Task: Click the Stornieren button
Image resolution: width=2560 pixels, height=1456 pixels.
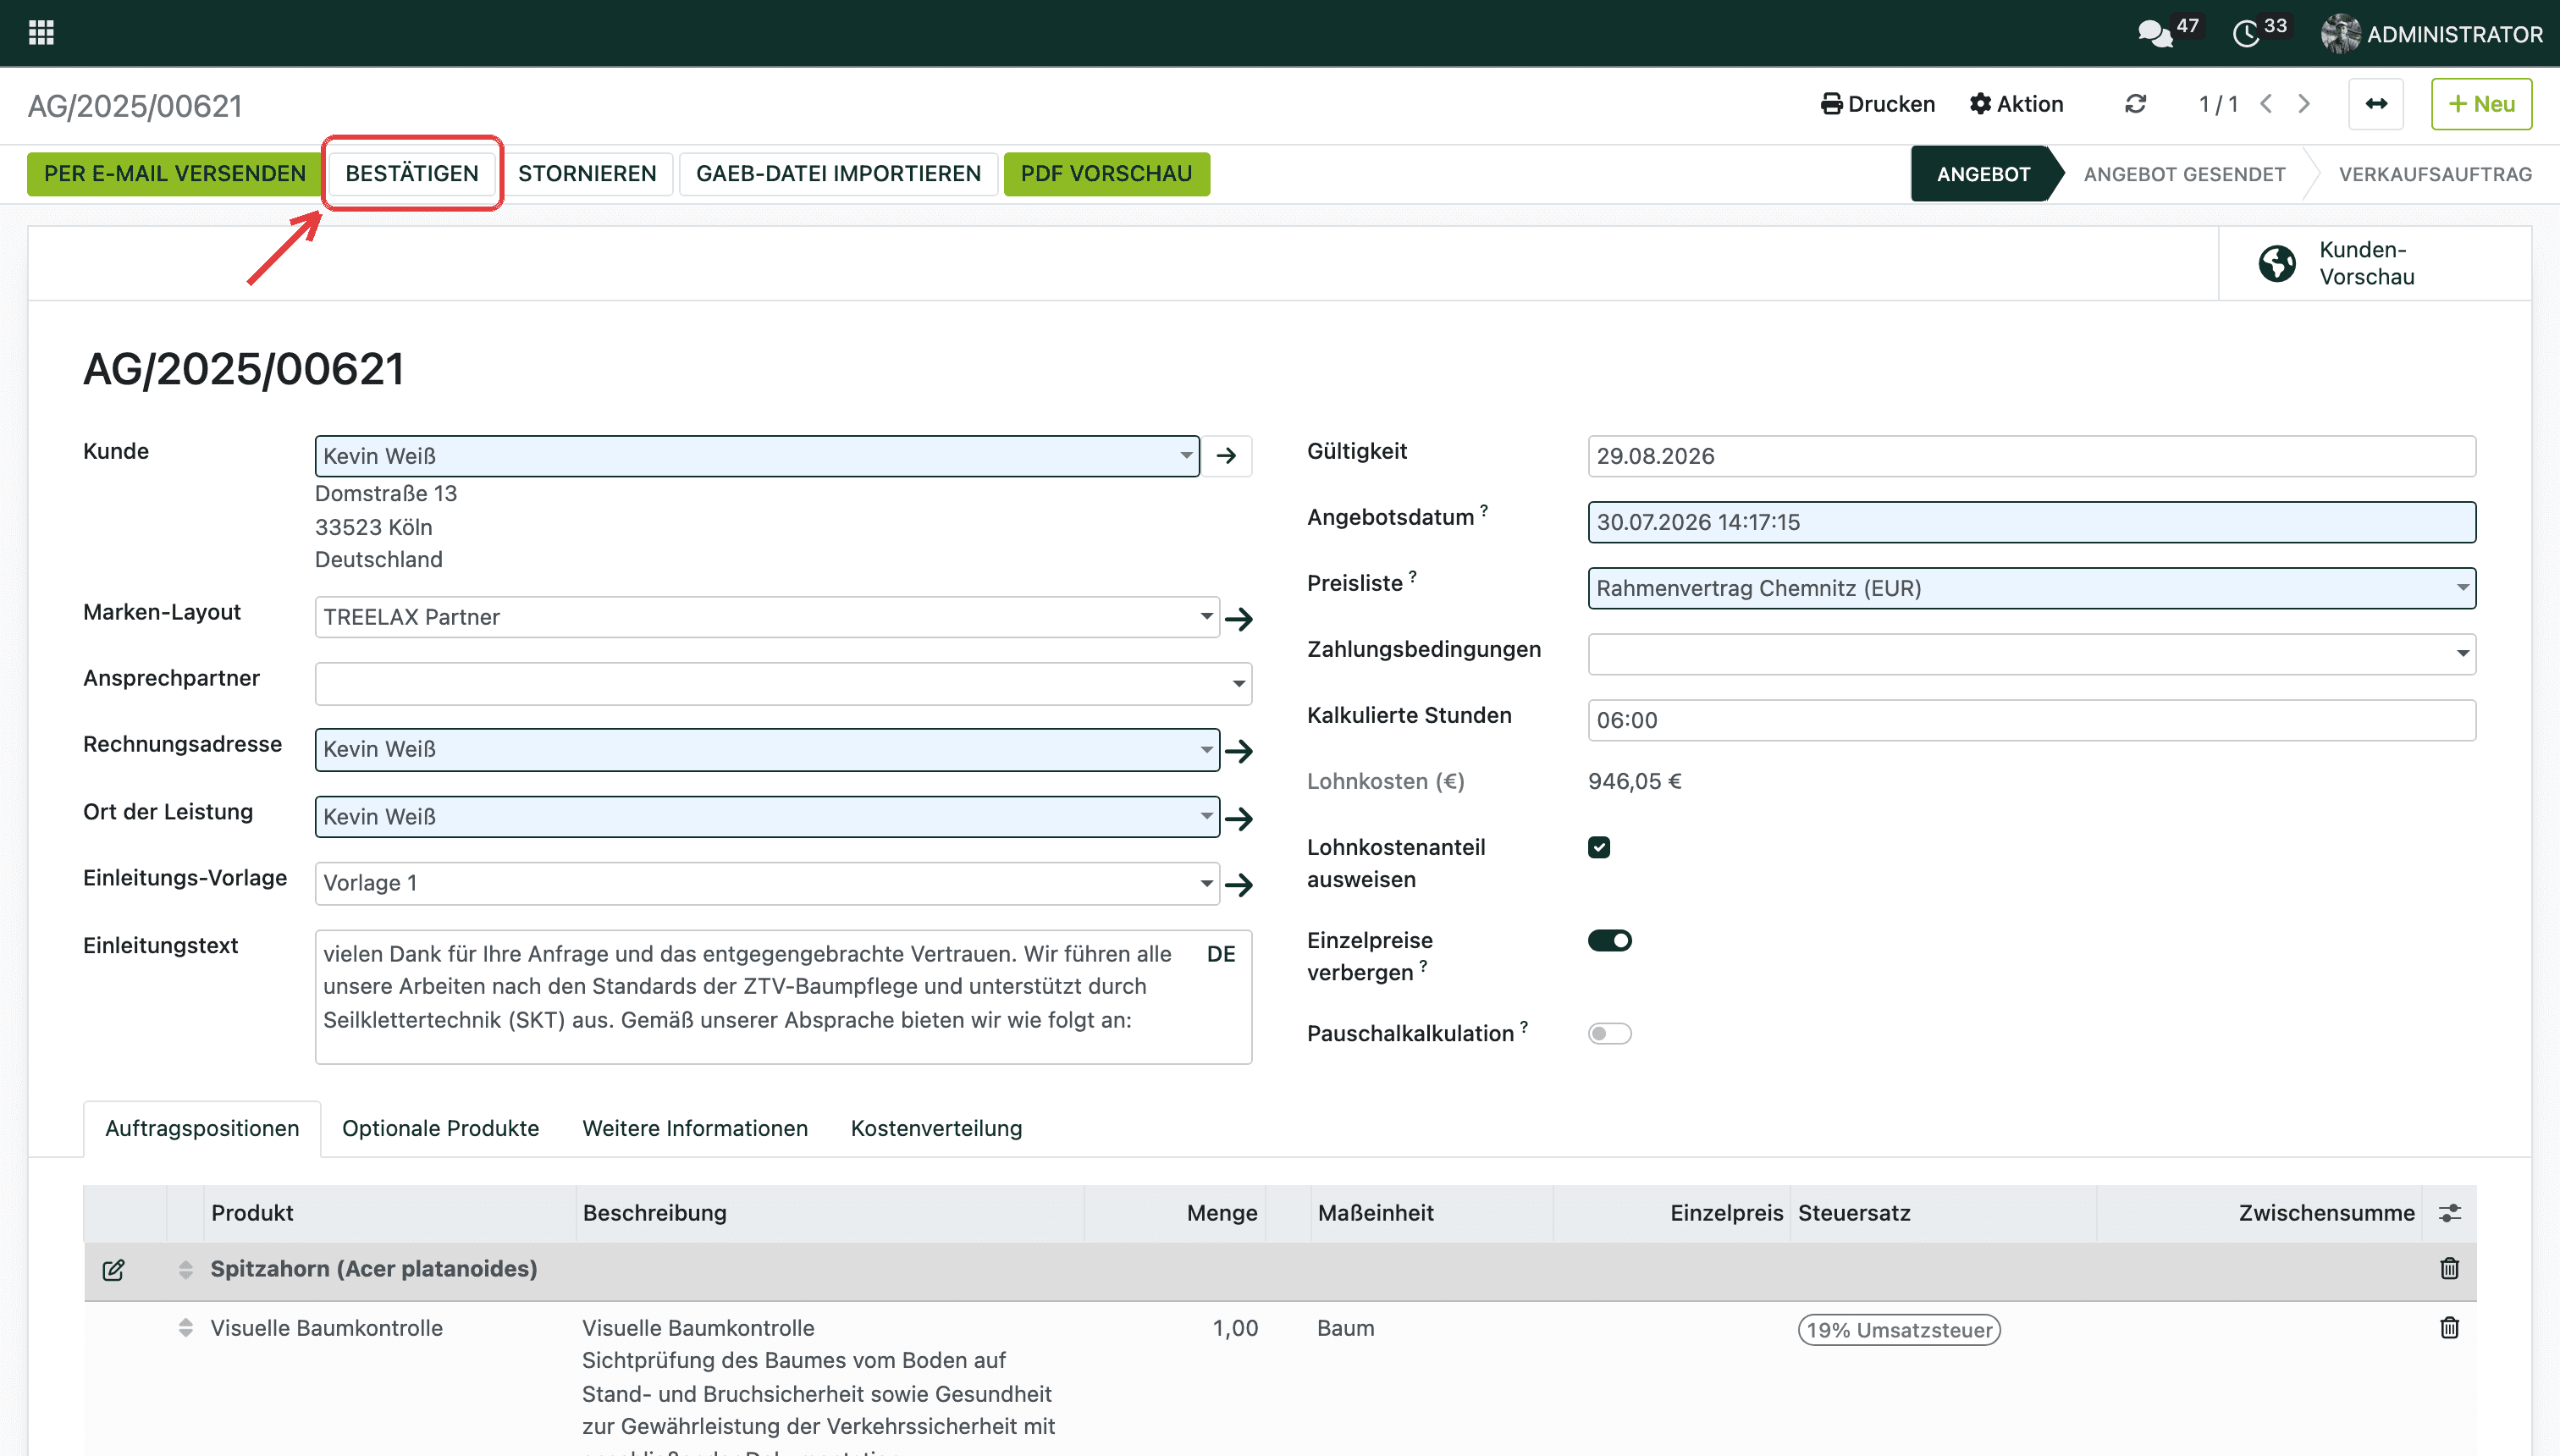Action: tap(587, 174)
